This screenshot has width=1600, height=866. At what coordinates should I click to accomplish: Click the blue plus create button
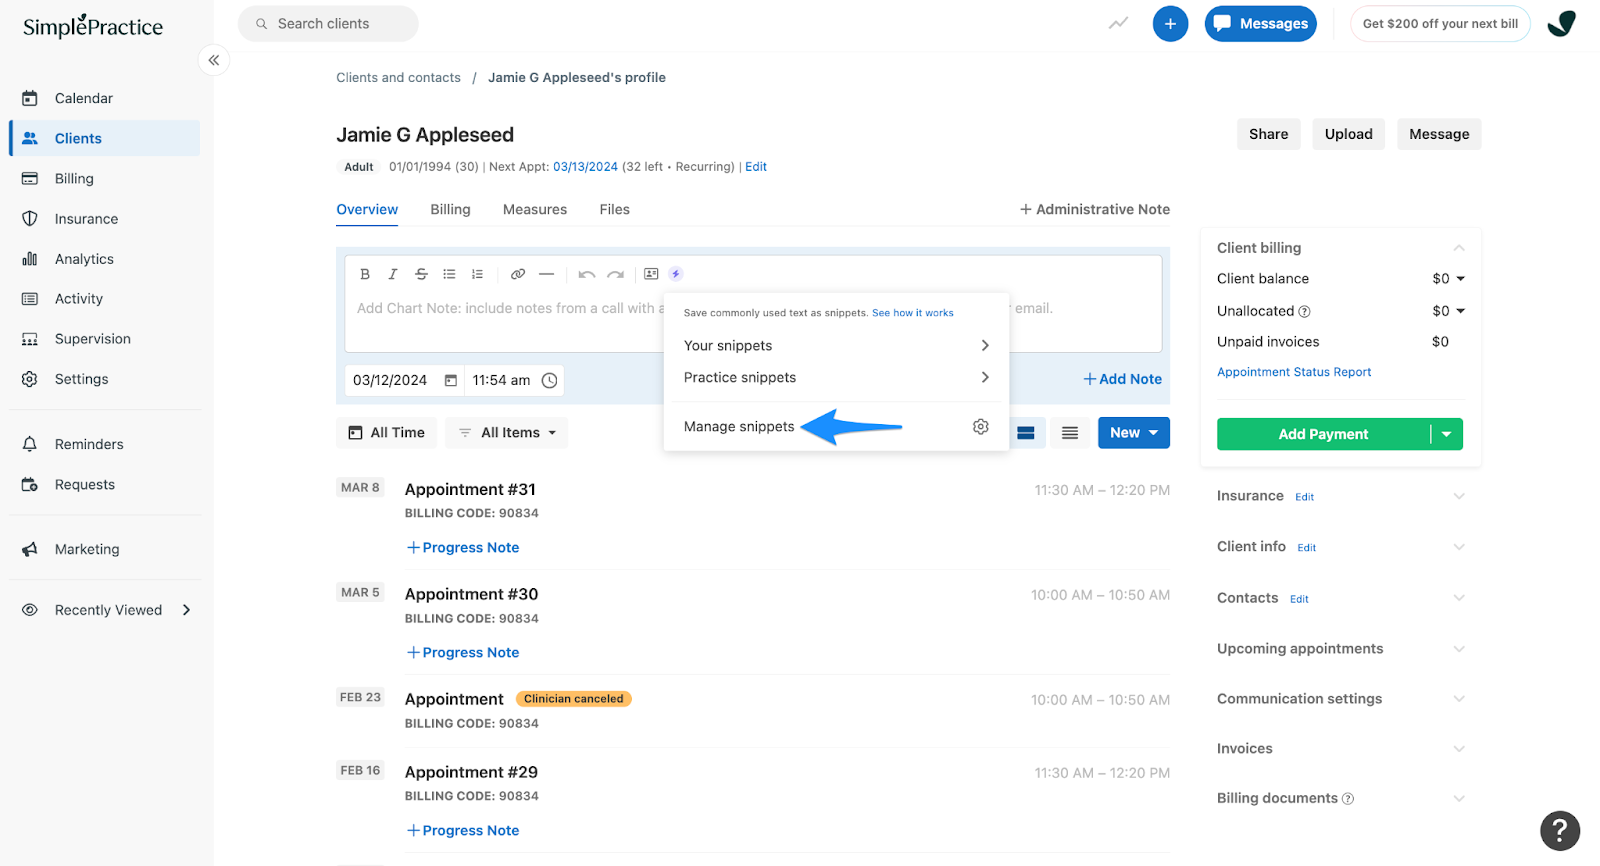click(1169, 24)
